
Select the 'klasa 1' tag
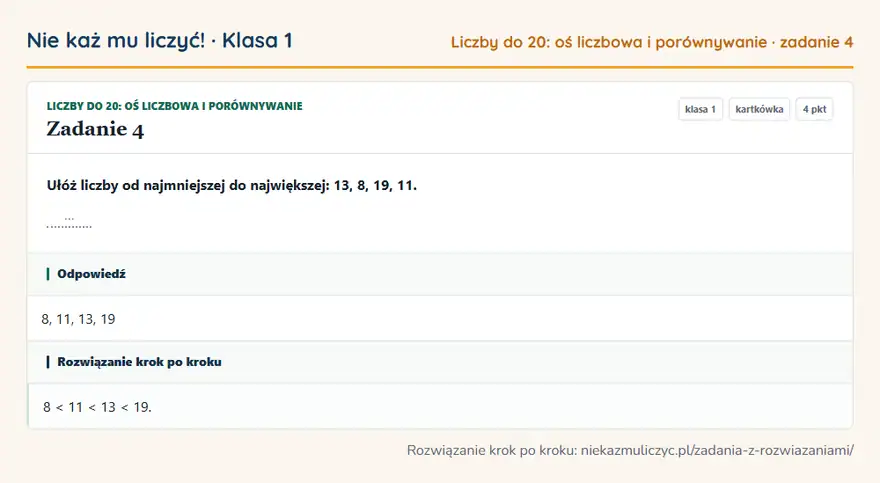click(x=700, y=109)
